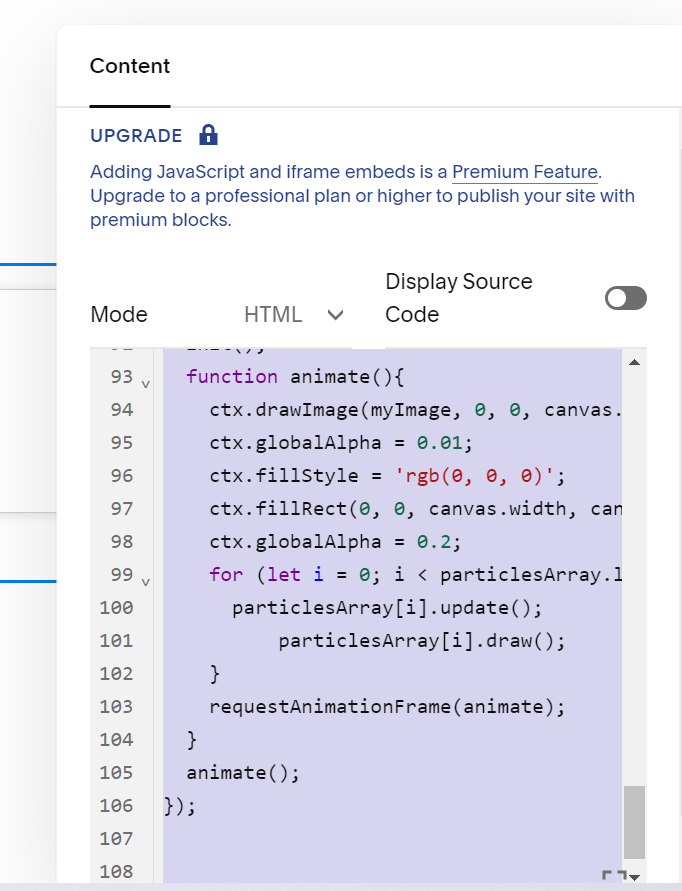This screenshot has height=891, width=682.
Task: Click the editor scrollbar down arrow
Action: coord(635,877)
